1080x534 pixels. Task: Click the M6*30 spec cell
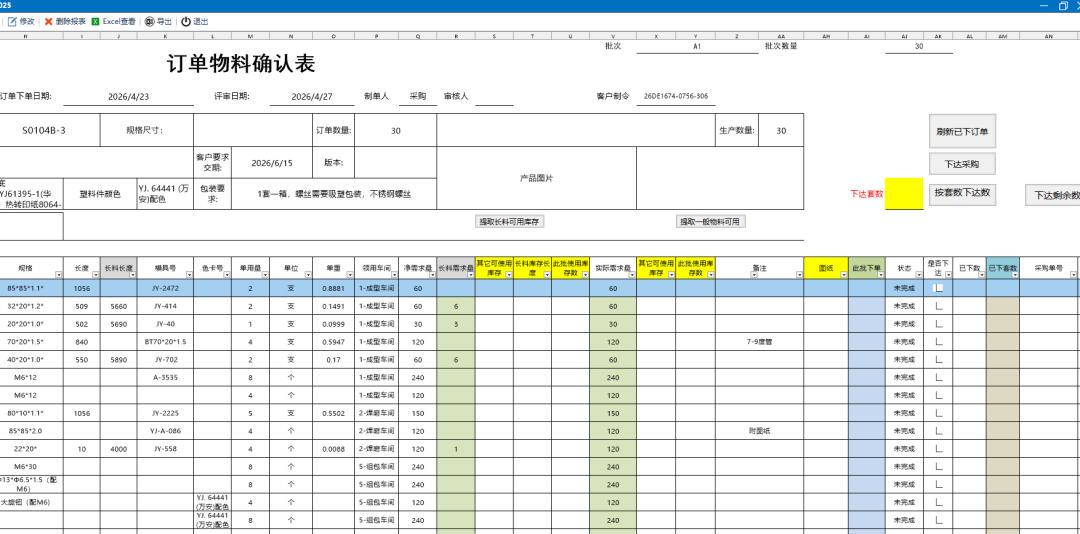[31, 466]
